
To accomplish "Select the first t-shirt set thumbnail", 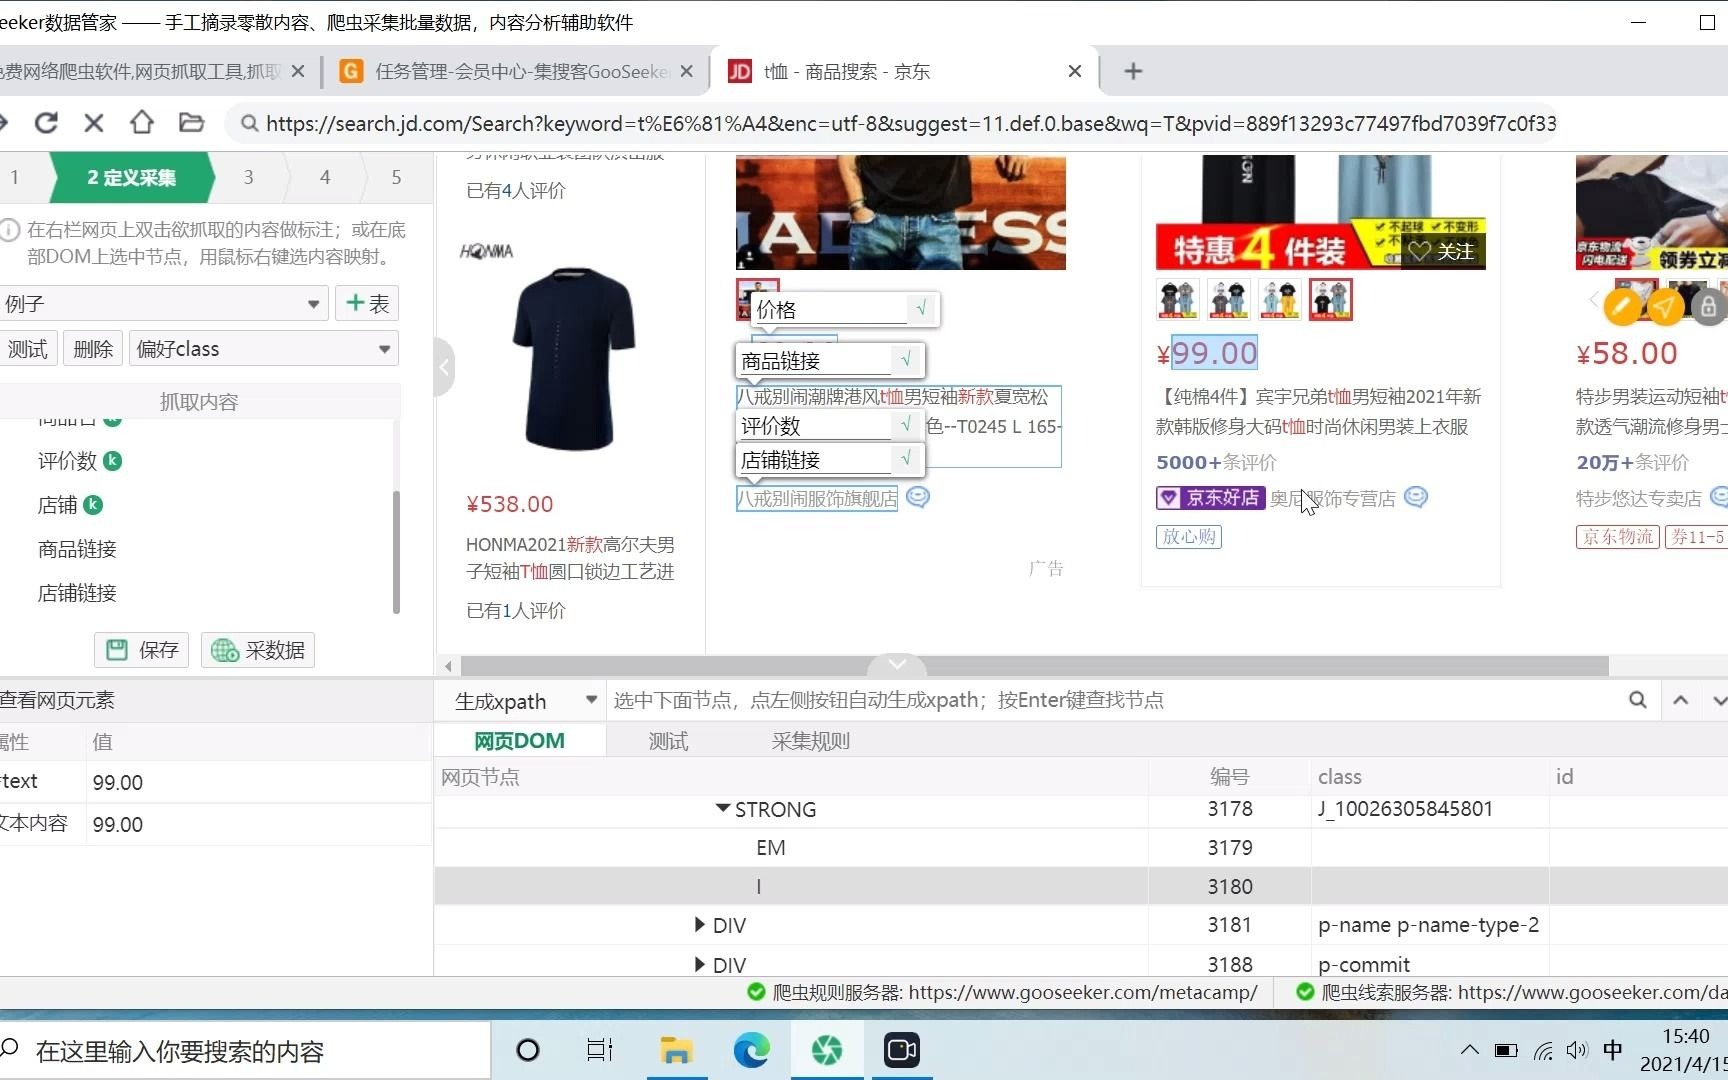I will 1177,299.
